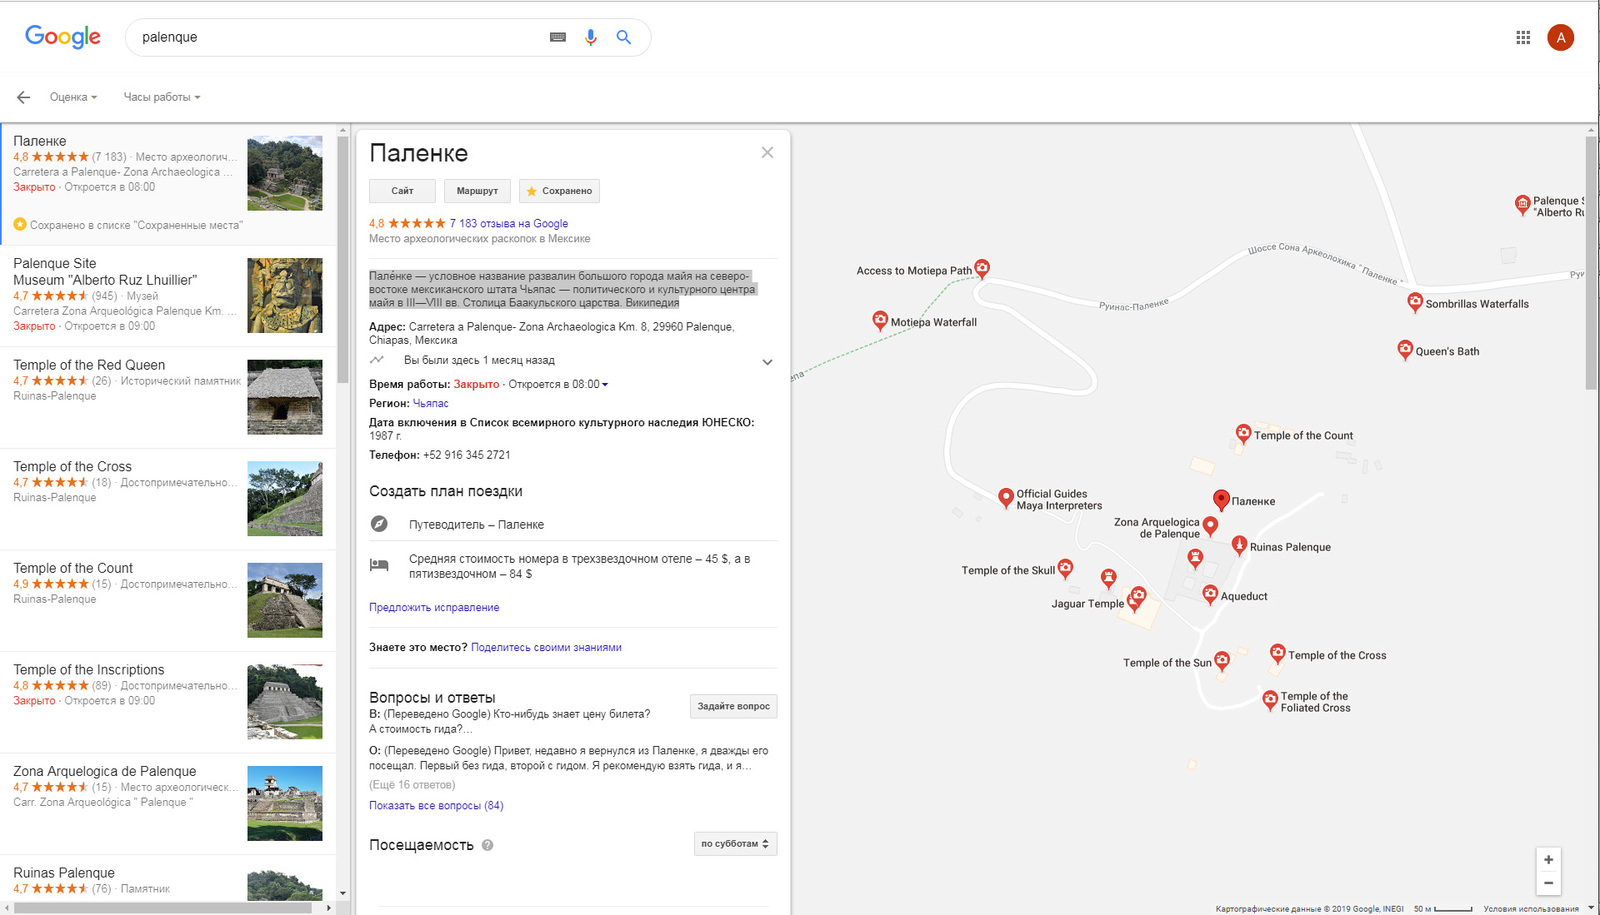Zoom in the map with plus button
Screen dimensions: 1600x915
click(x=1548, y=860)
